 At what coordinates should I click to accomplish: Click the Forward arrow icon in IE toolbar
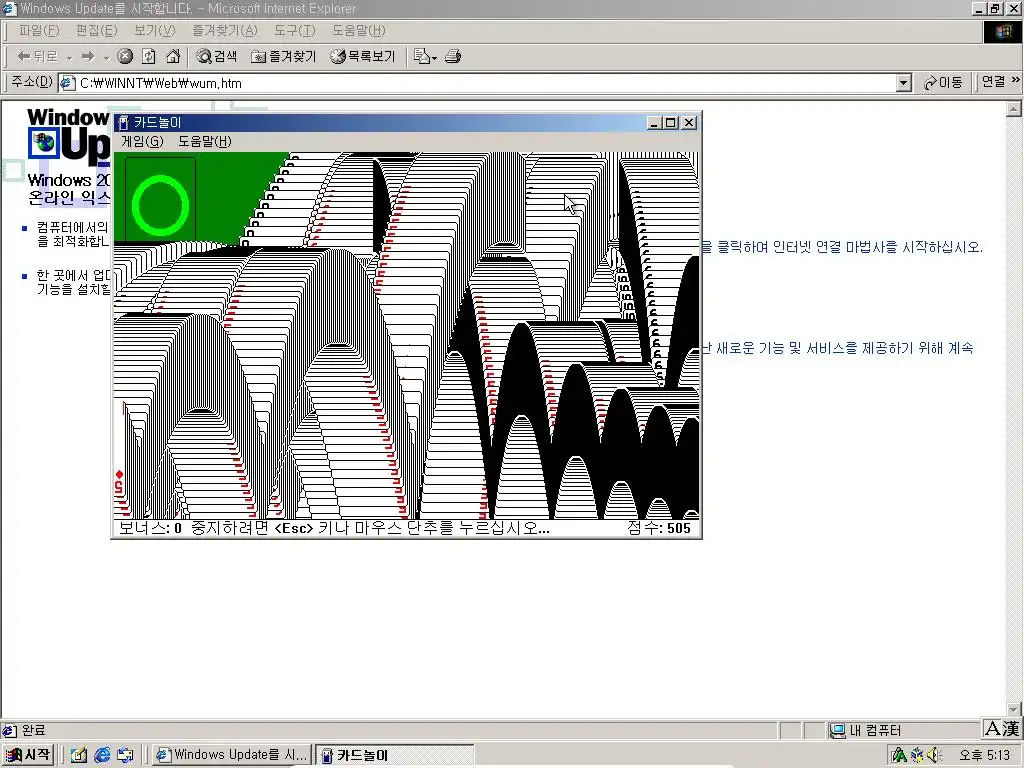(88, 57)
